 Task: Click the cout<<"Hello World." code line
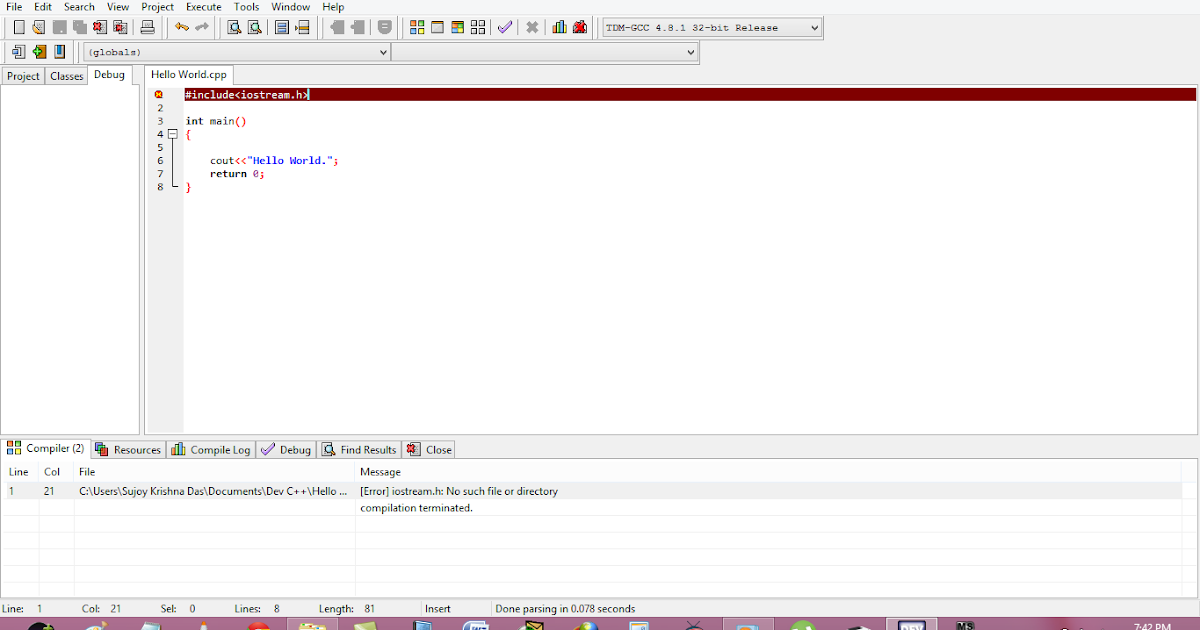(274, 160)
